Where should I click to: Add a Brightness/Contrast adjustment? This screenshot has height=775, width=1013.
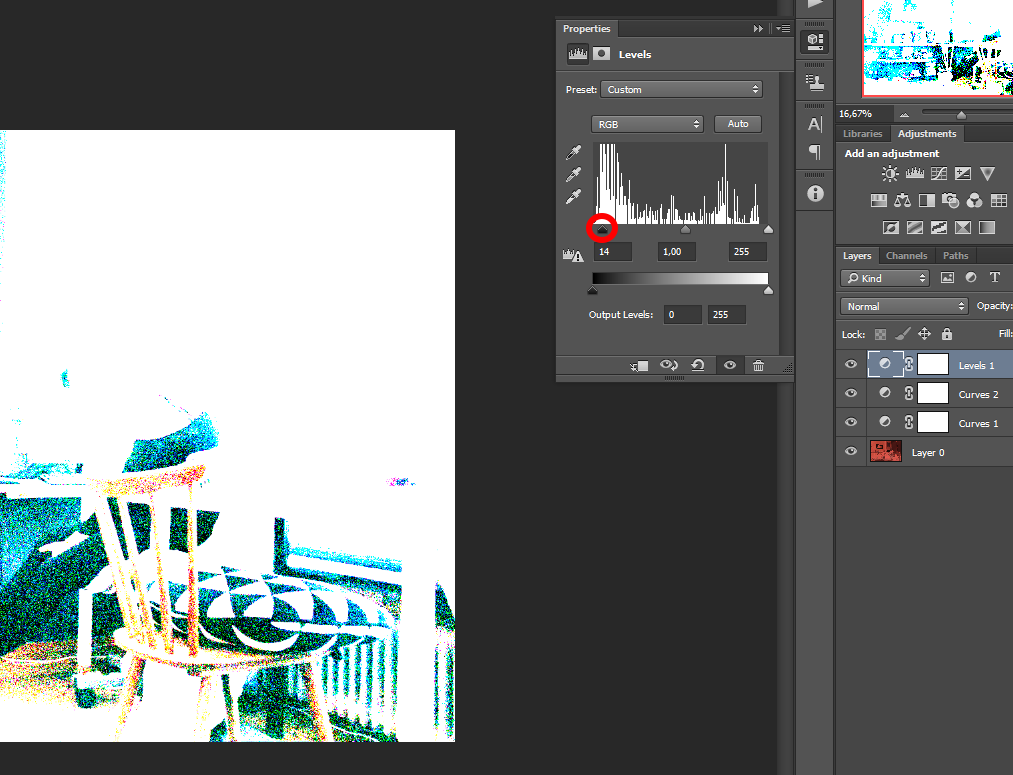coord(888,172)
